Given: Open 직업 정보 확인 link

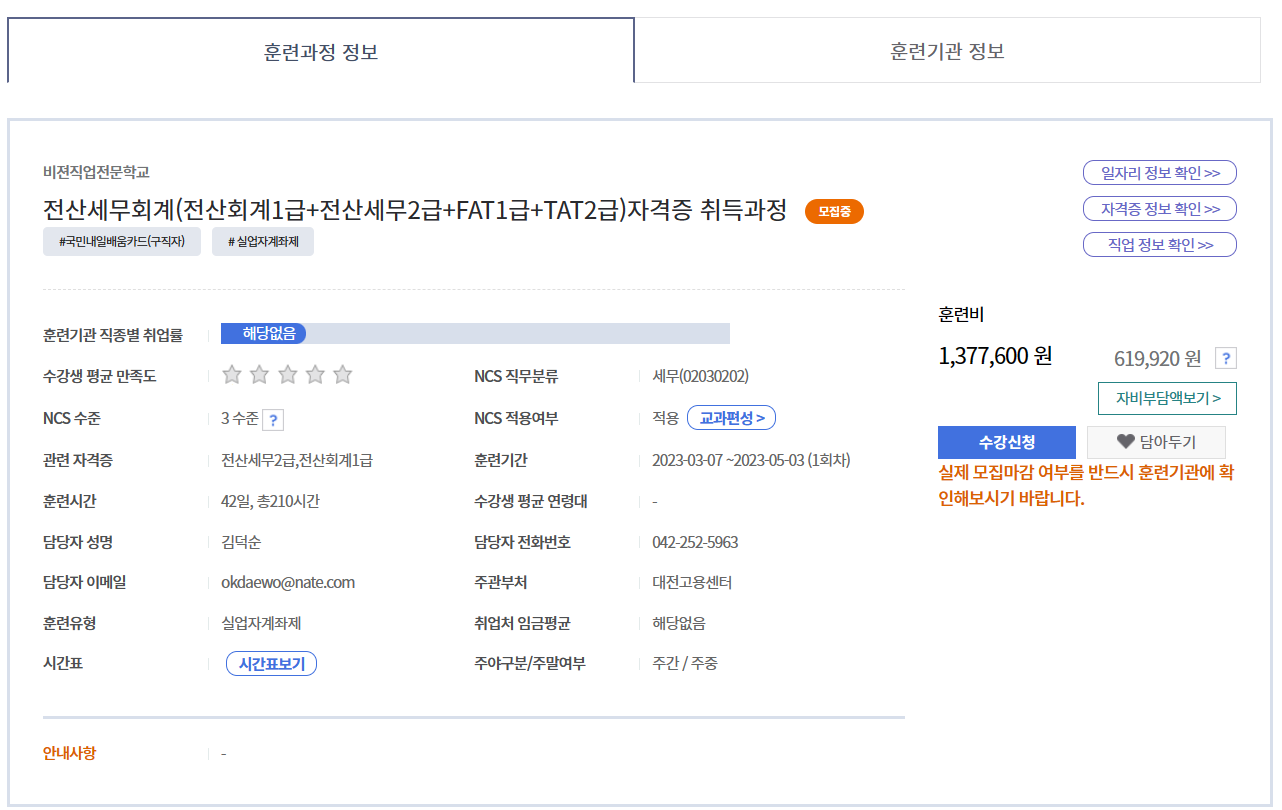Looking at the screenshot, I should coord(1160,245).
